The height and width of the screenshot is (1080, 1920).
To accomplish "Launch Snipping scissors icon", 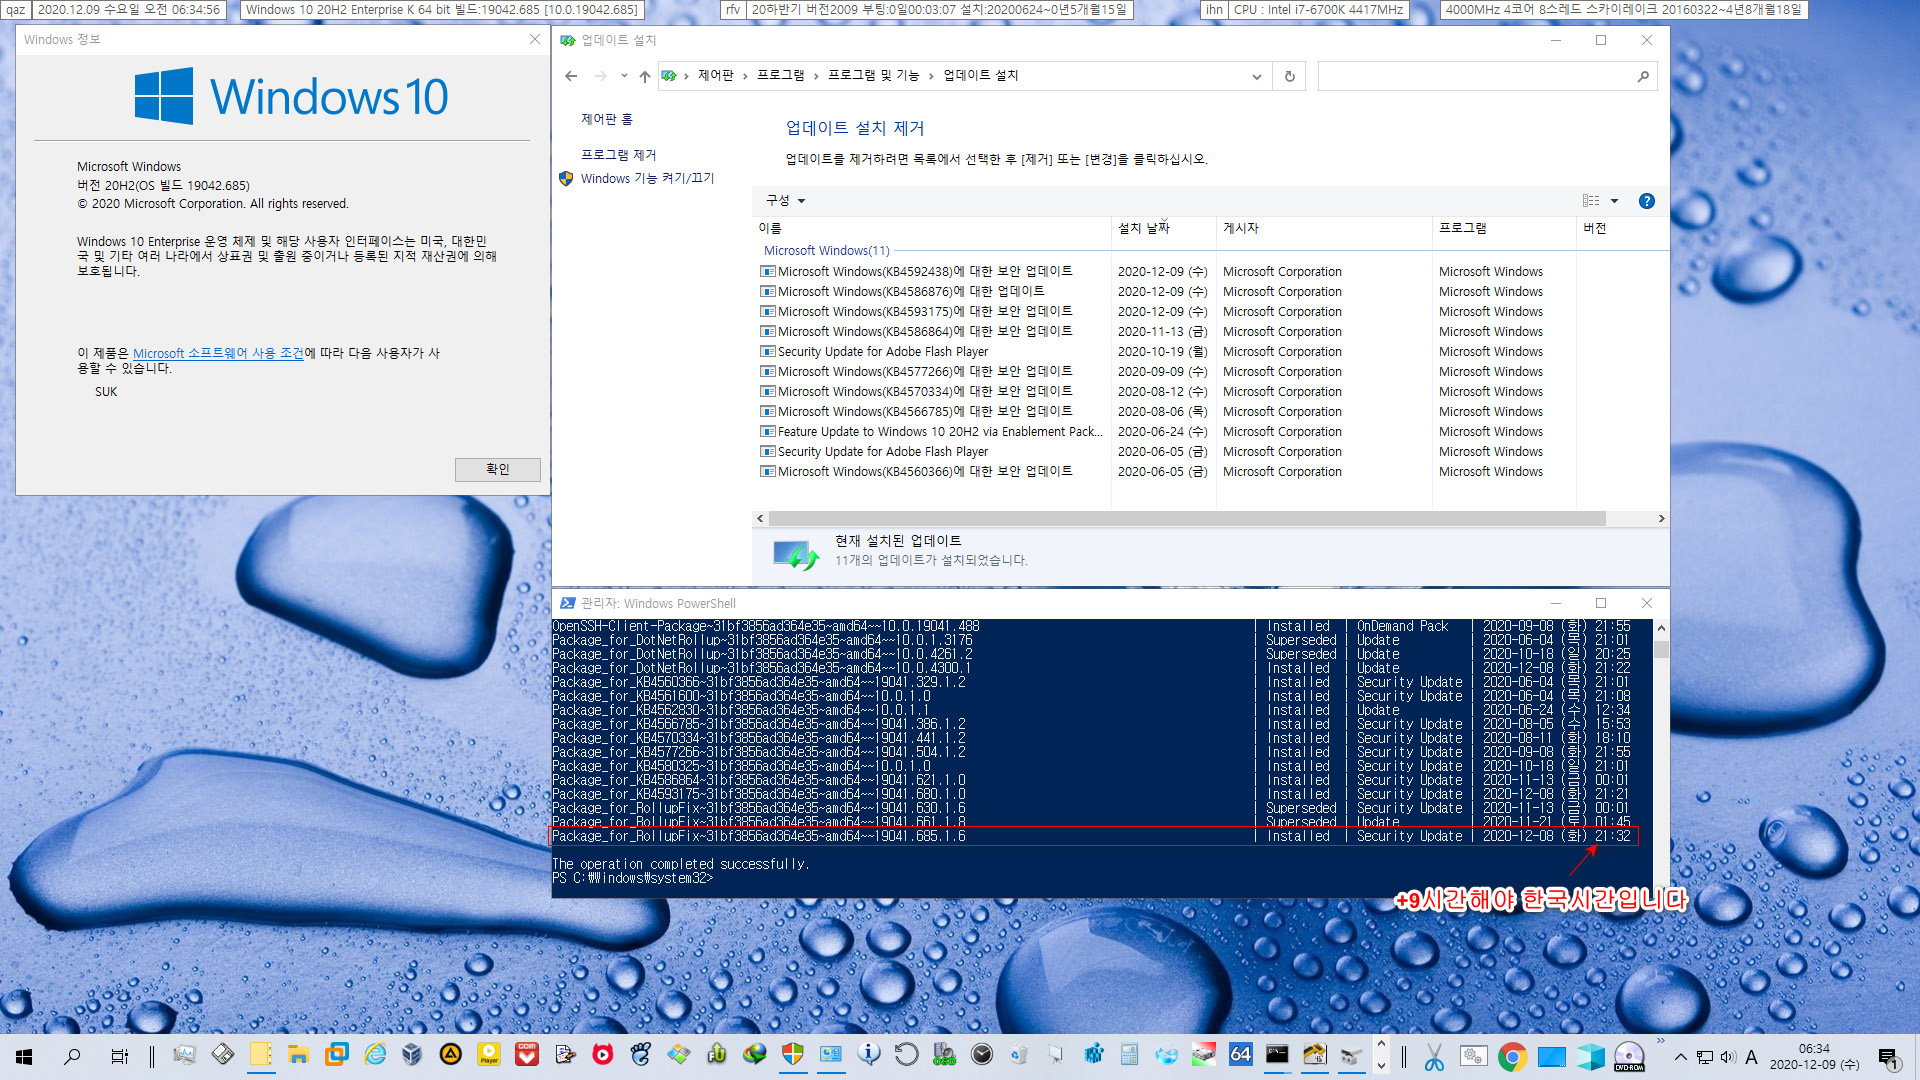I will tap(1434, 1057).
